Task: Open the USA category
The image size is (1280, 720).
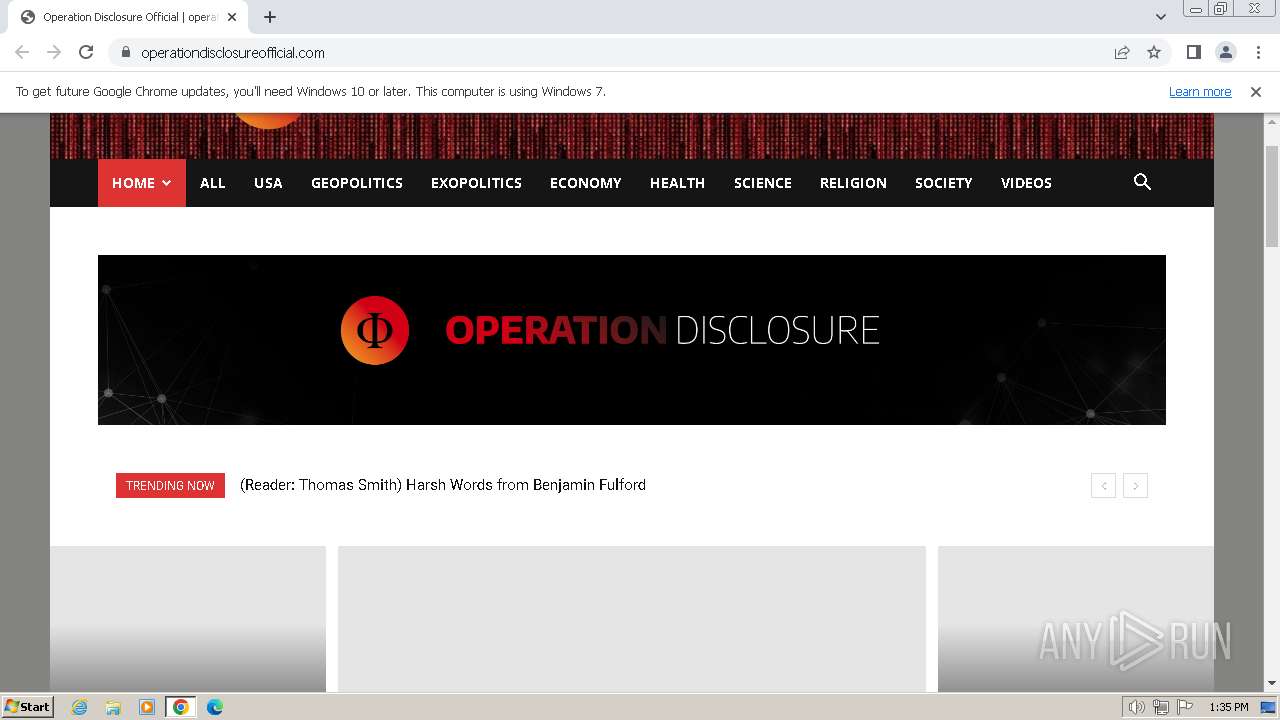Action: [268, 183]
